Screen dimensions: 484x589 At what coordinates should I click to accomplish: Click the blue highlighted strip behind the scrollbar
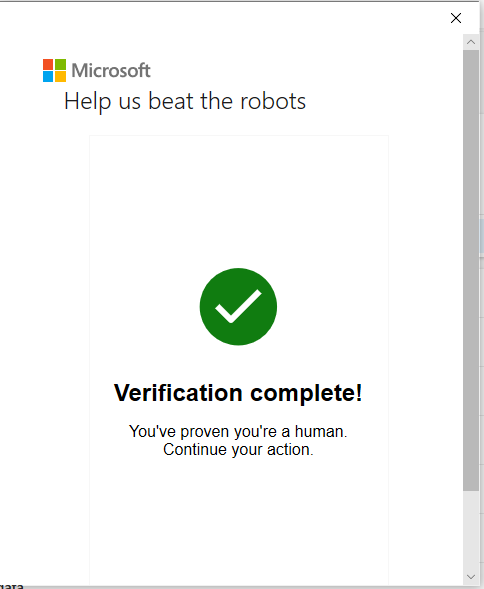tap(482, 237)
